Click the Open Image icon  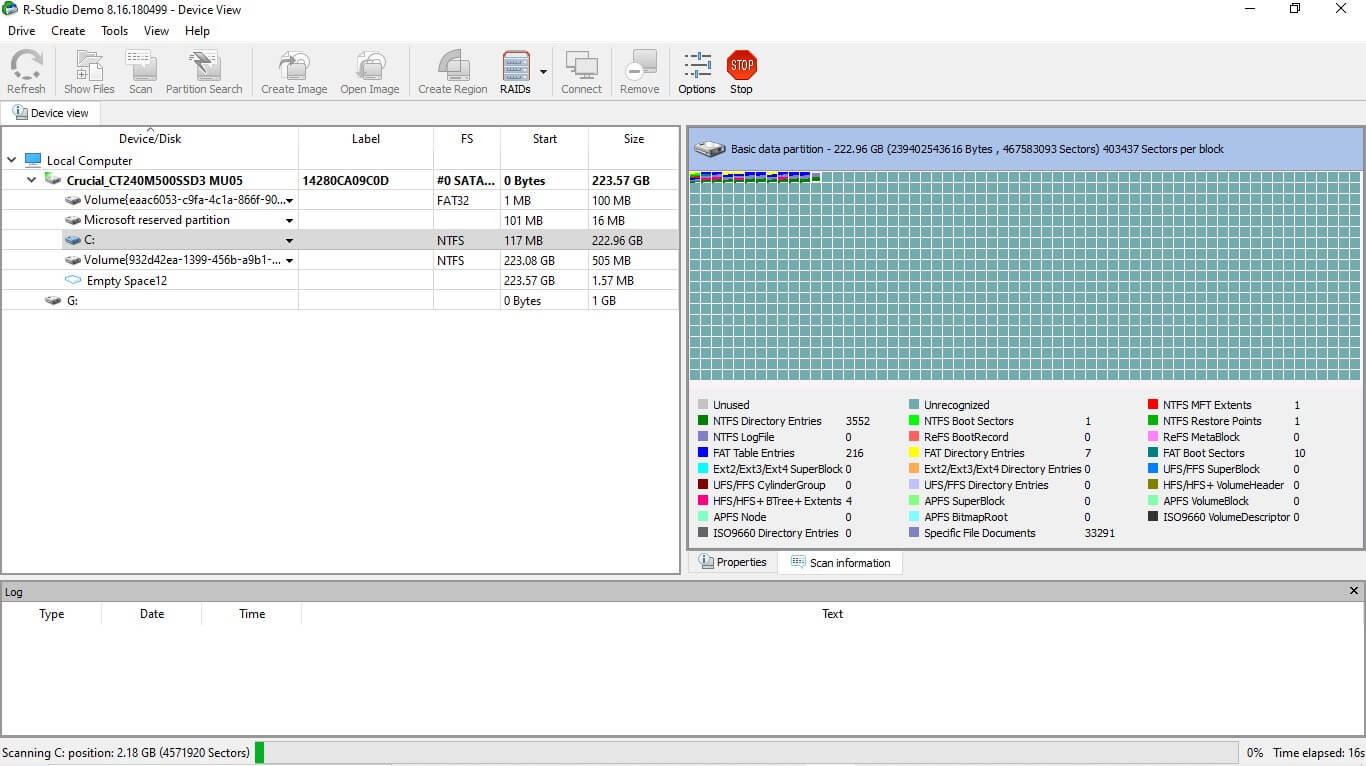point(370,65)
